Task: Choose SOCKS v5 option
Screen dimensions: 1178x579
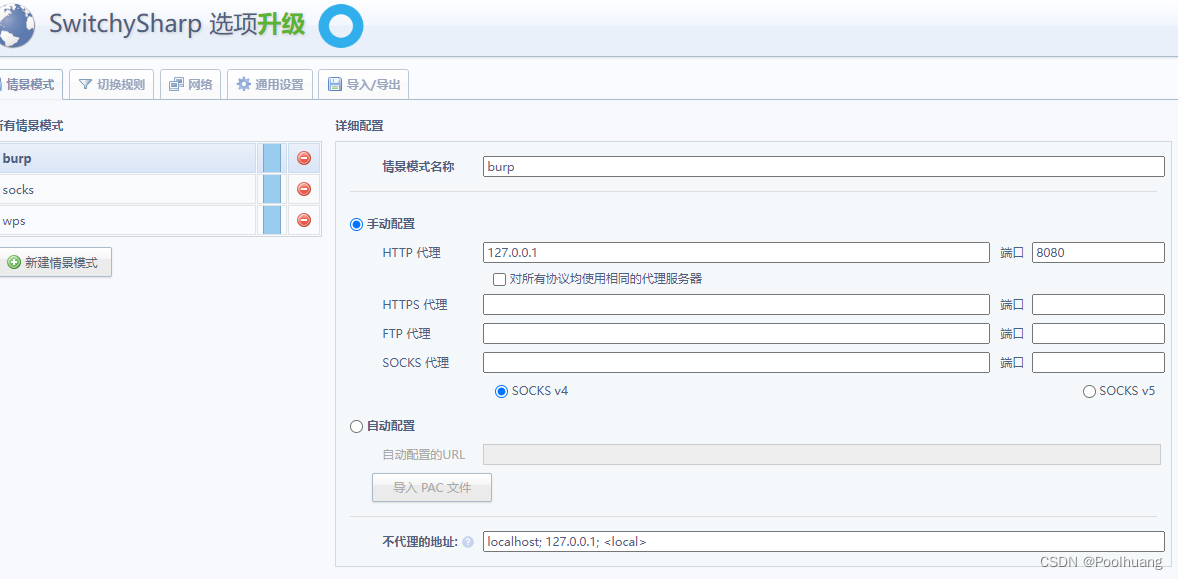Action: click(x=1089, y=391)
